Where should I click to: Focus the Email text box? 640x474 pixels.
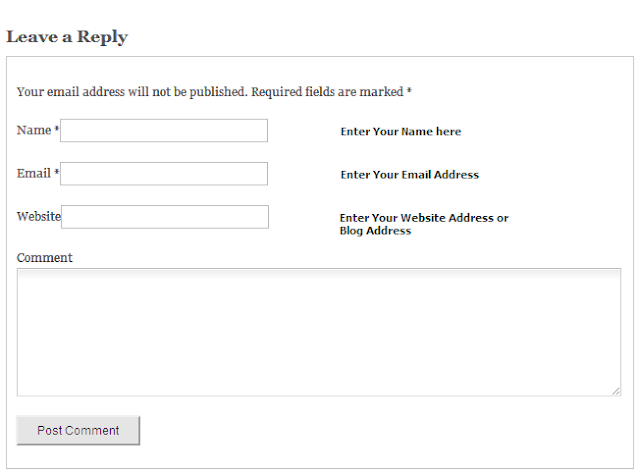[x=164, y=174]
